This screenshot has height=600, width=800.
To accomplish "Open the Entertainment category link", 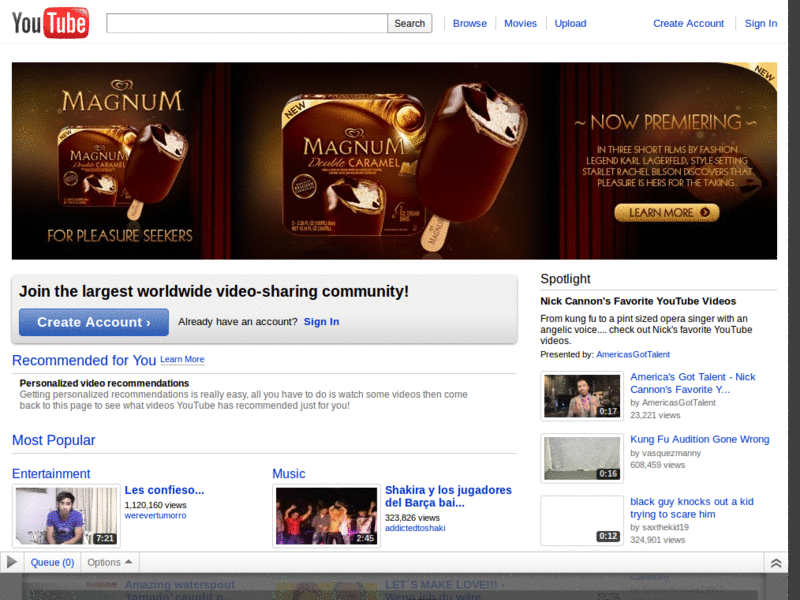I will point(51,473).
